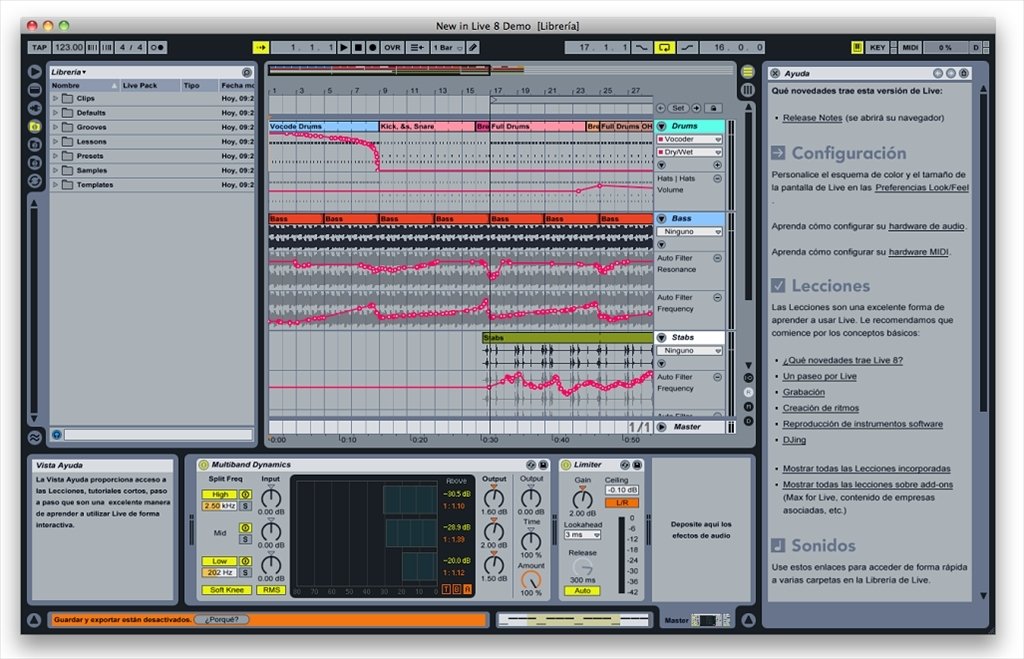Screen dimensions: 1024x659
Task: Toggle the metronome button
Action: [x=157, y=47]
